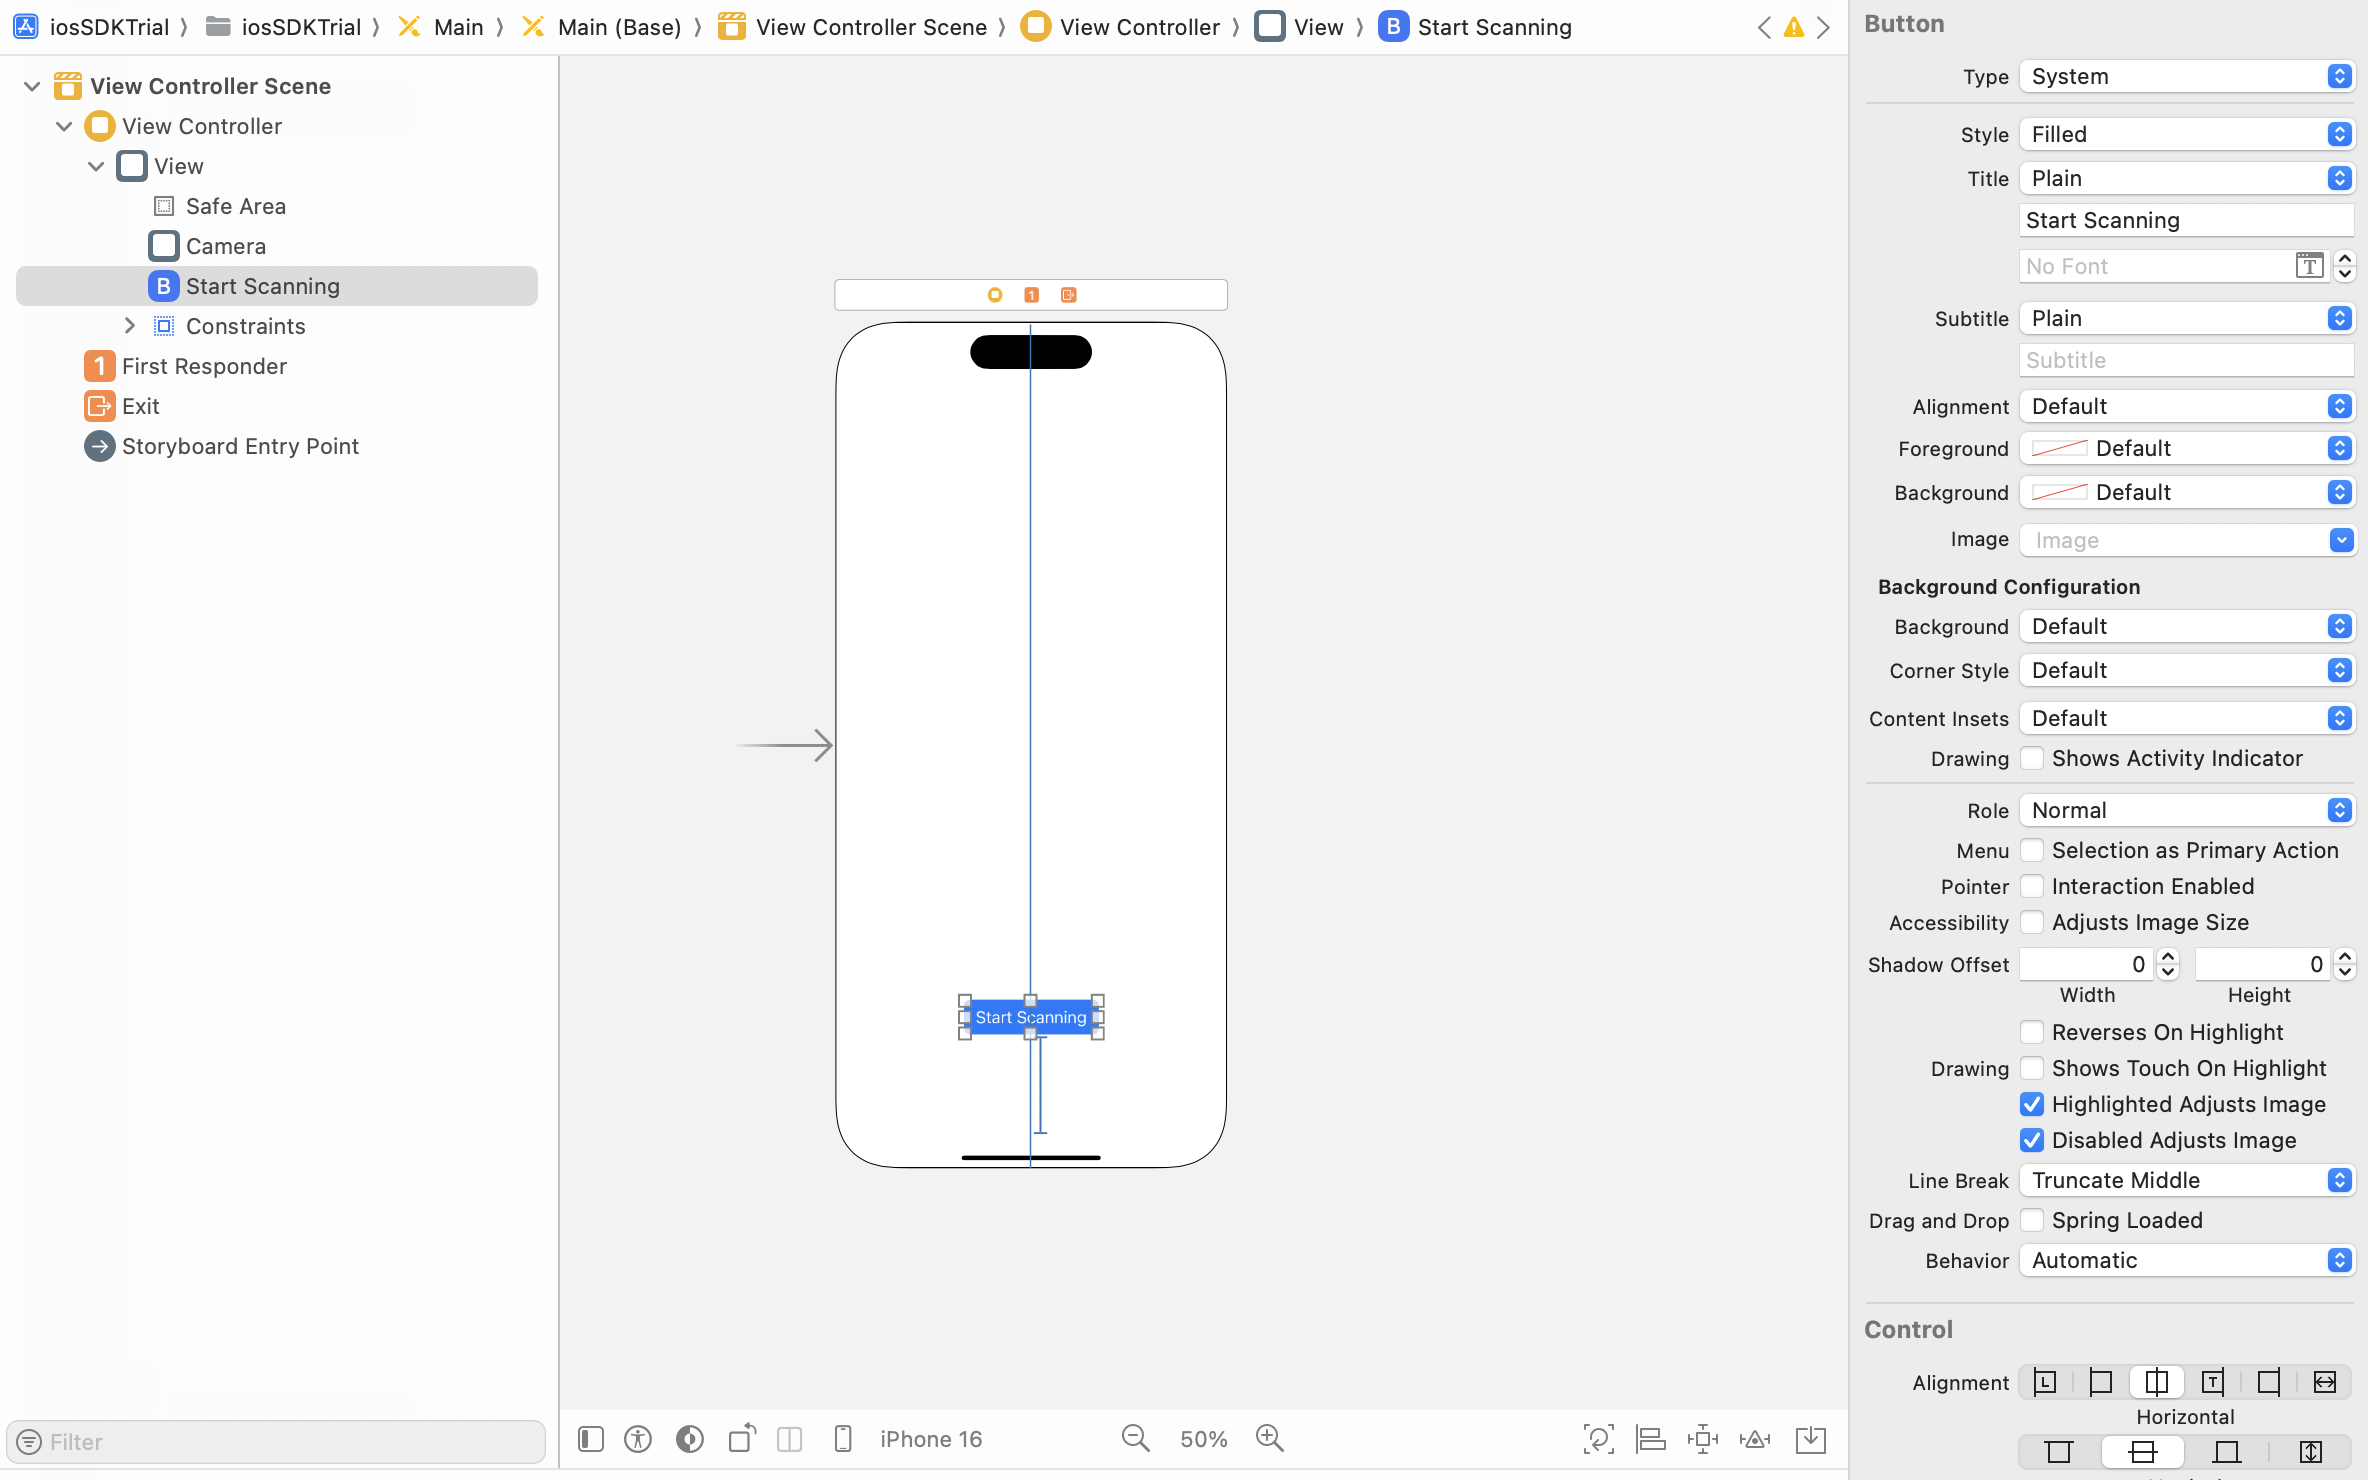This screenshot has width=2368, height=1480.
Task: Click the zoom out magnifier button
Action: (1135, 1438)
